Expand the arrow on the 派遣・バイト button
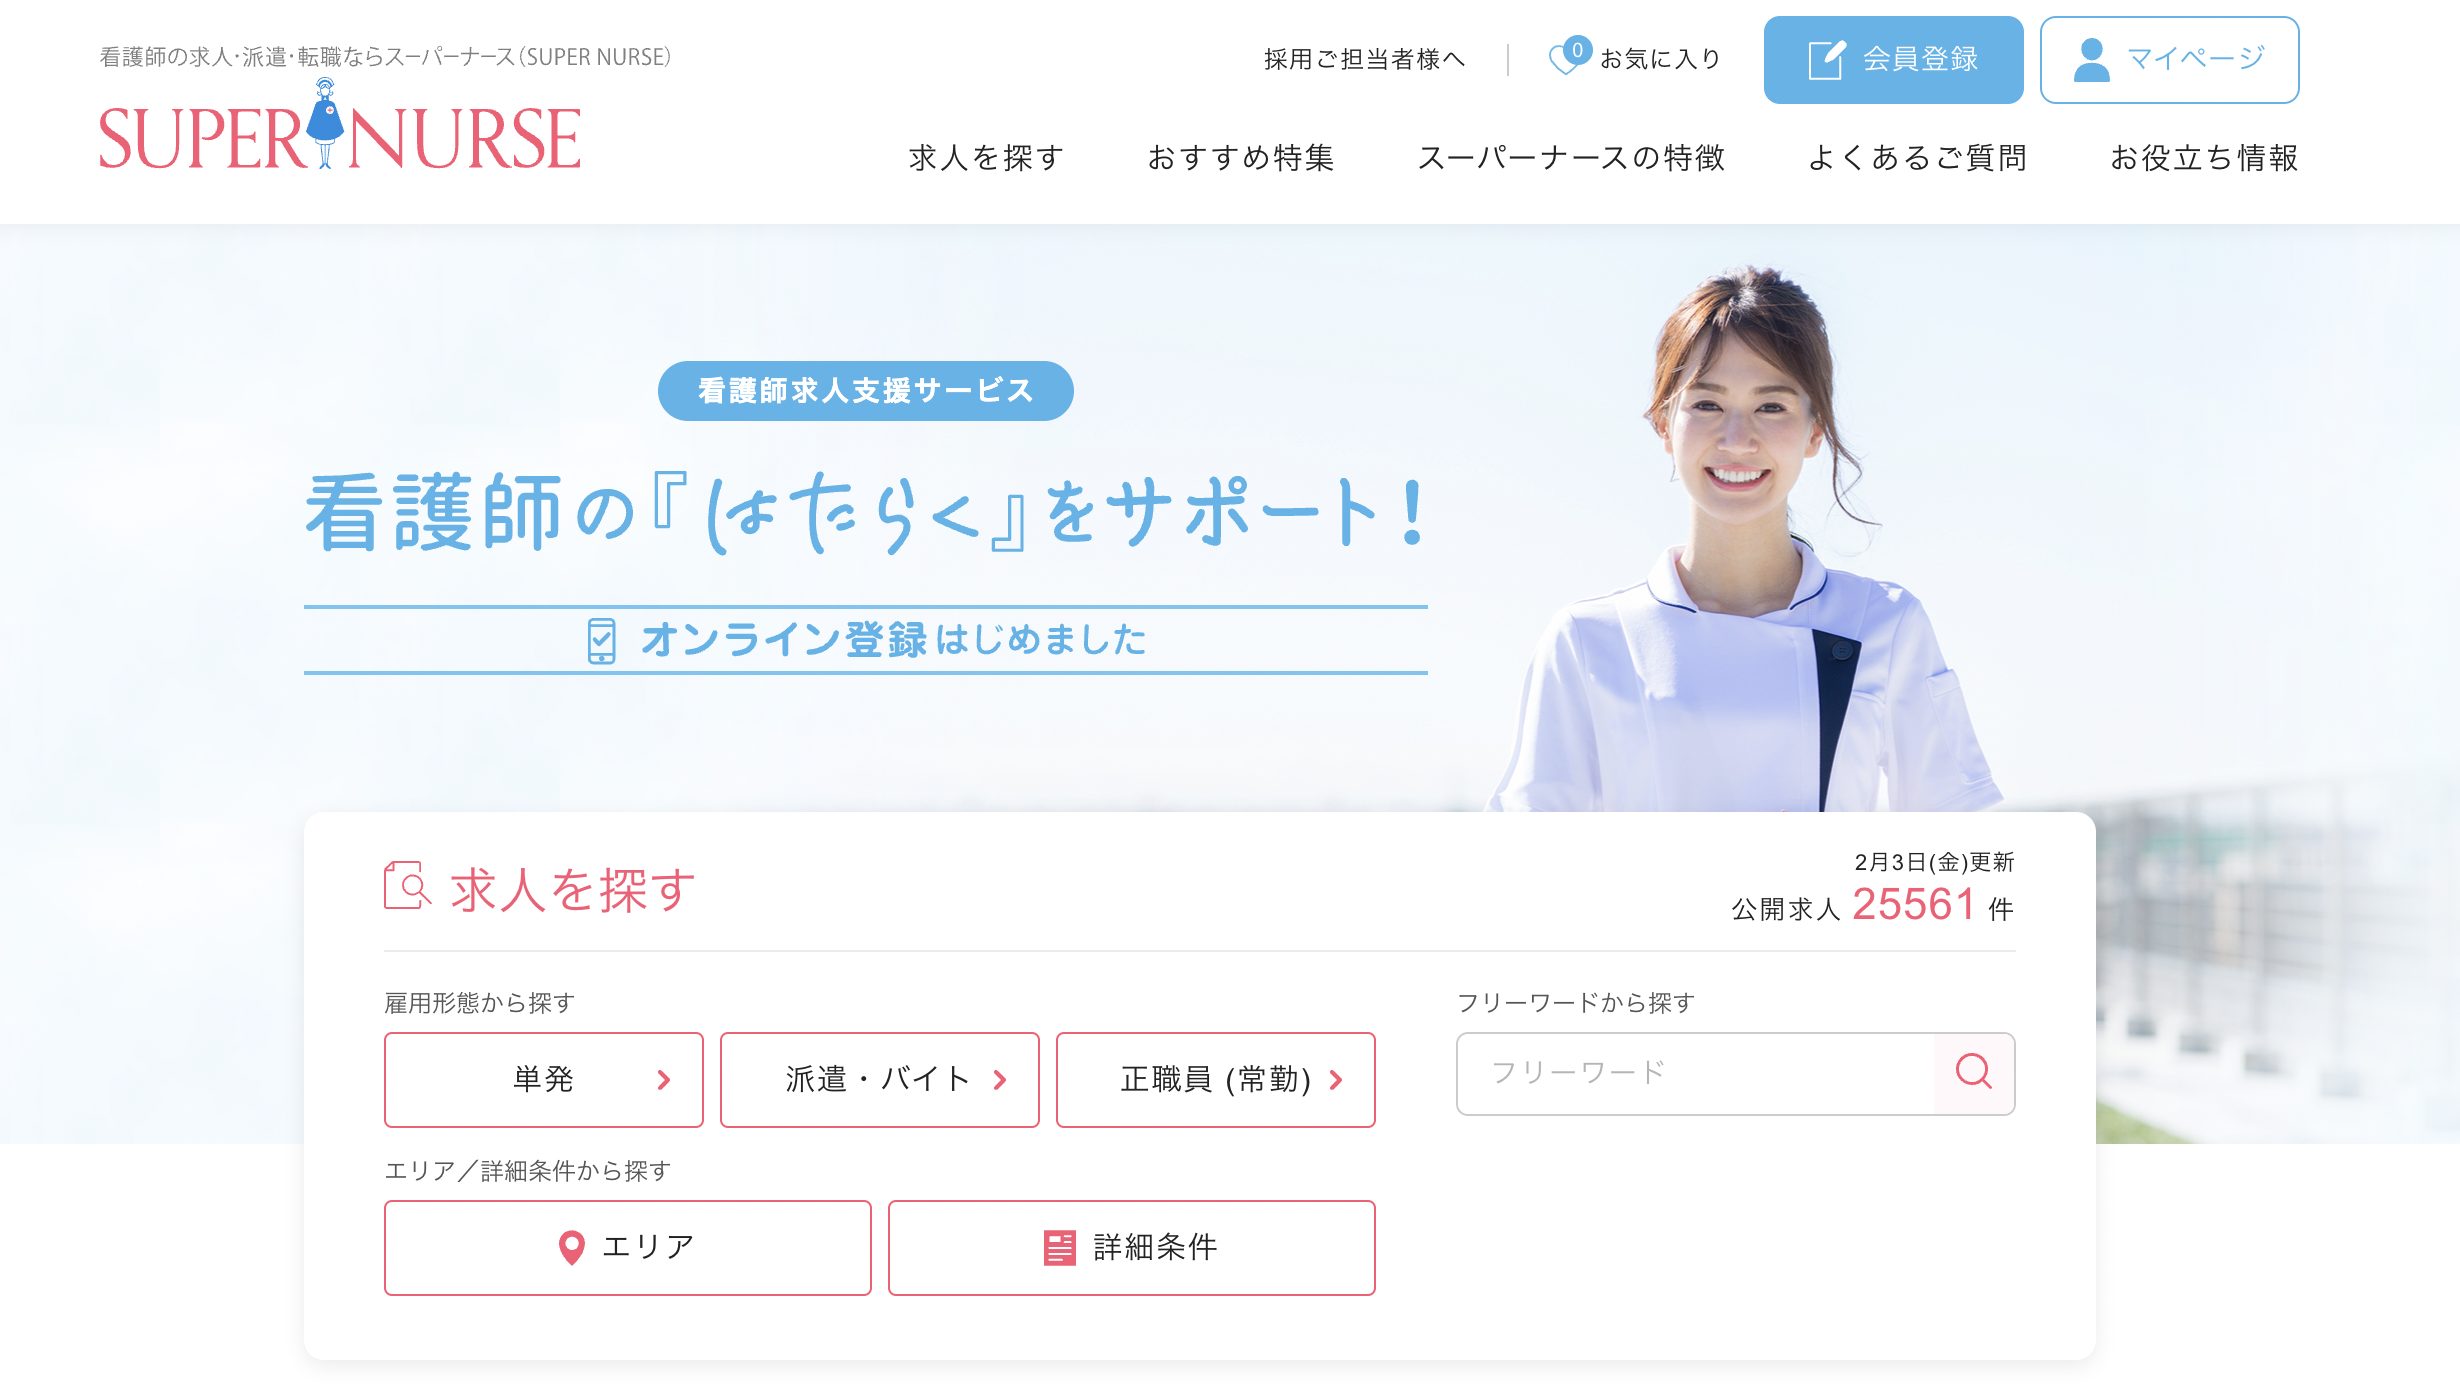The width and height of the screenshot is (2460, 1396). tap(998, 1080)
